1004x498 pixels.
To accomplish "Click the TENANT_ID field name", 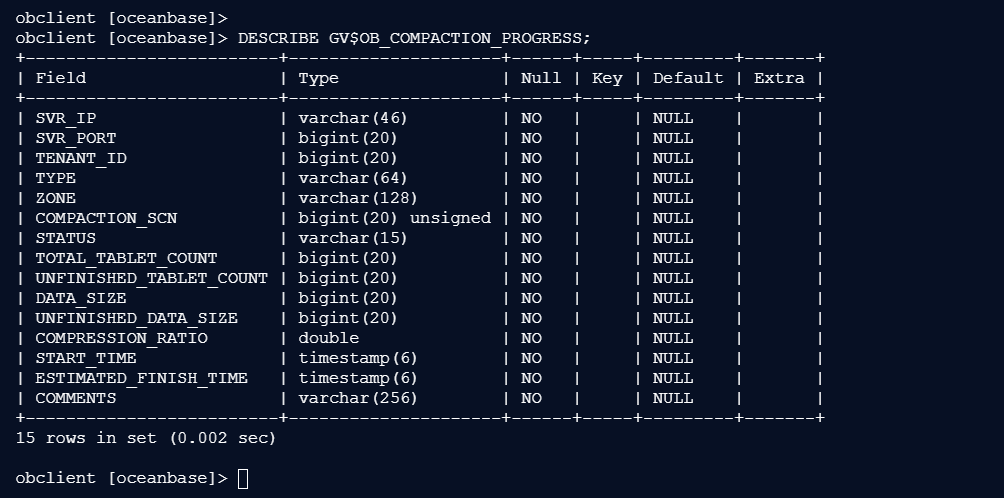I will pyautogui.click(x=81, y=158).
